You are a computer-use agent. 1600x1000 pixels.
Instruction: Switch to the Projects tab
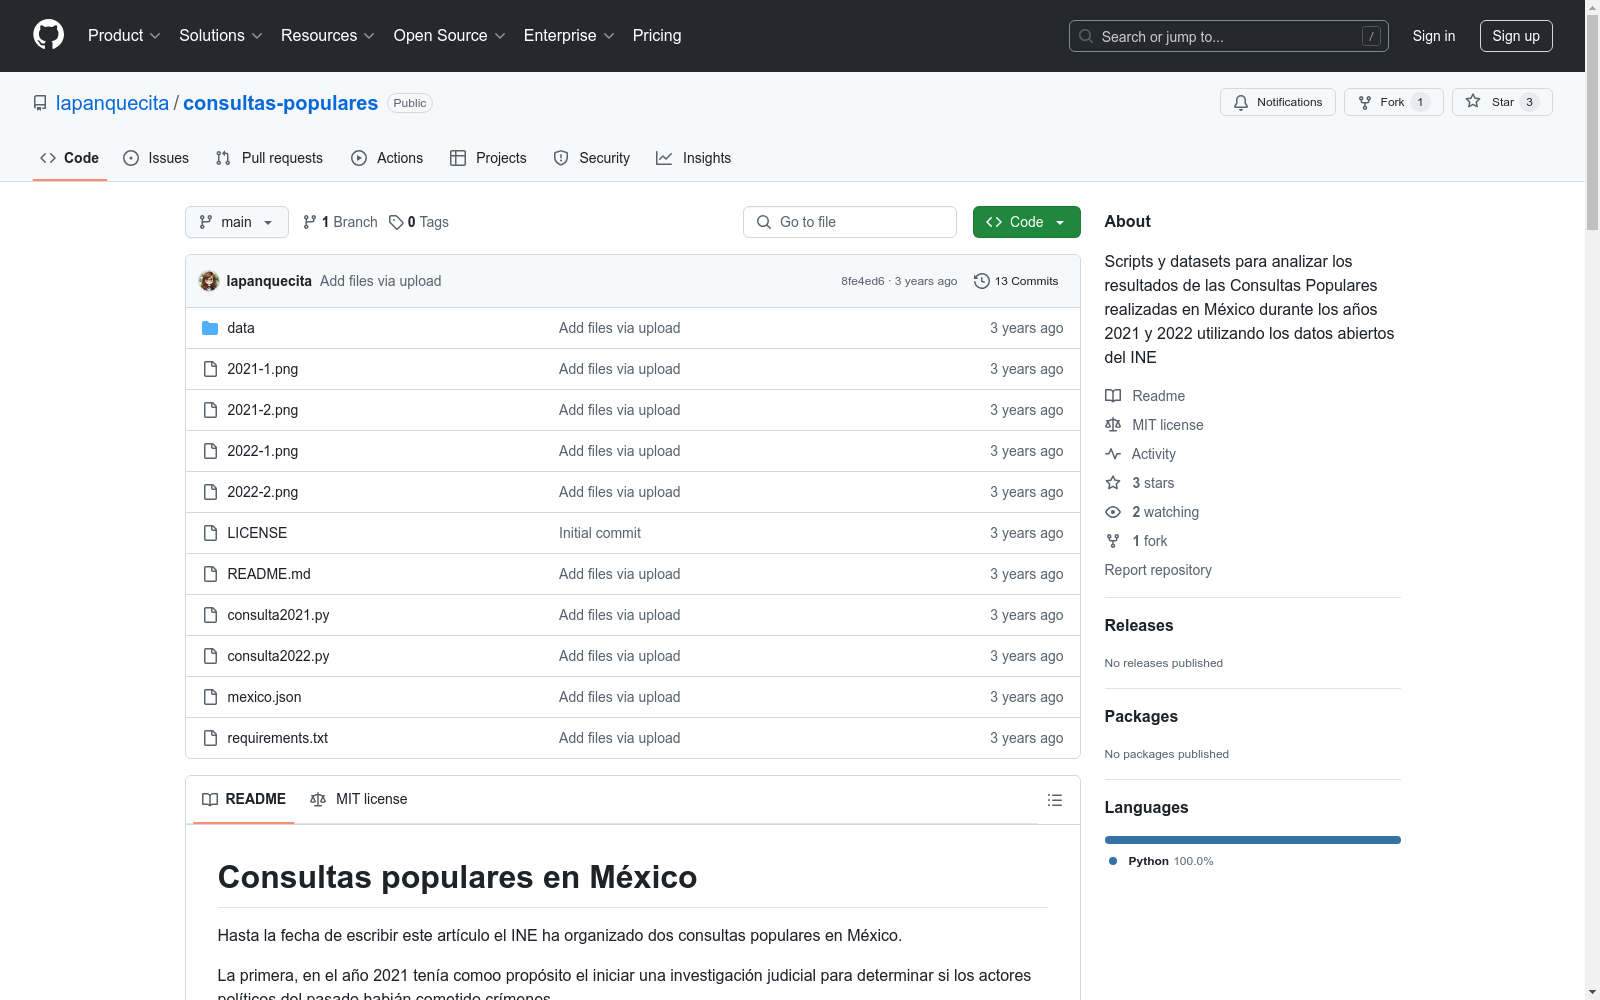(488, 158)
